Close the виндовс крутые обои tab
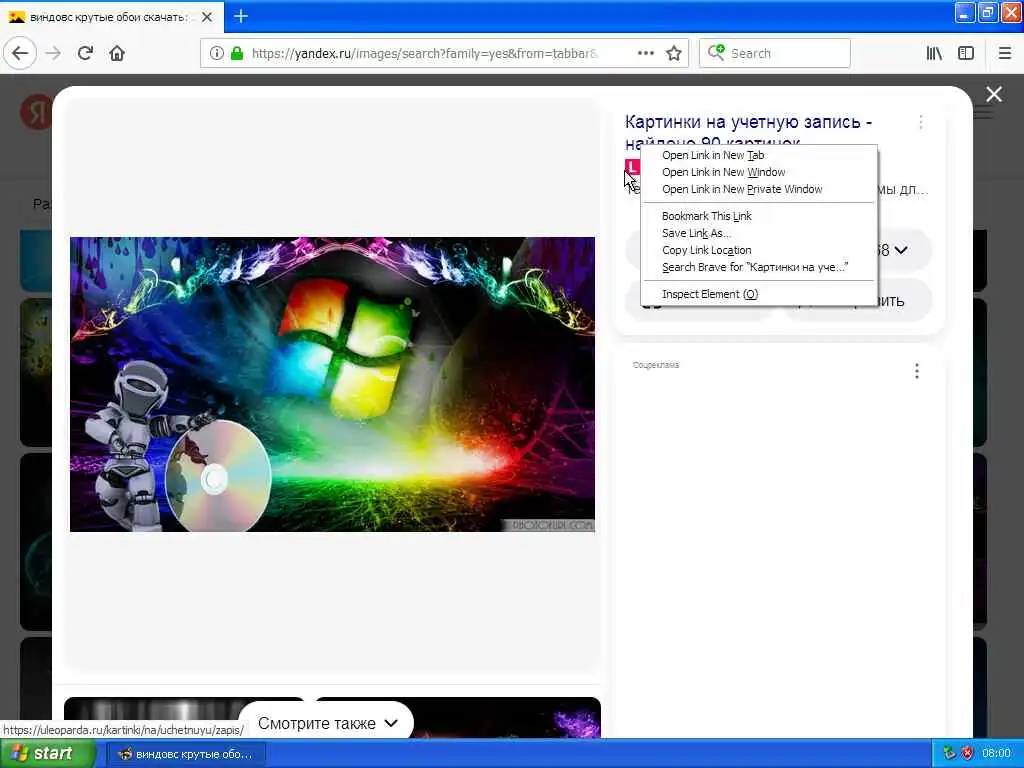This screenshot has height=768, width=1024. [x=207, y=17]
